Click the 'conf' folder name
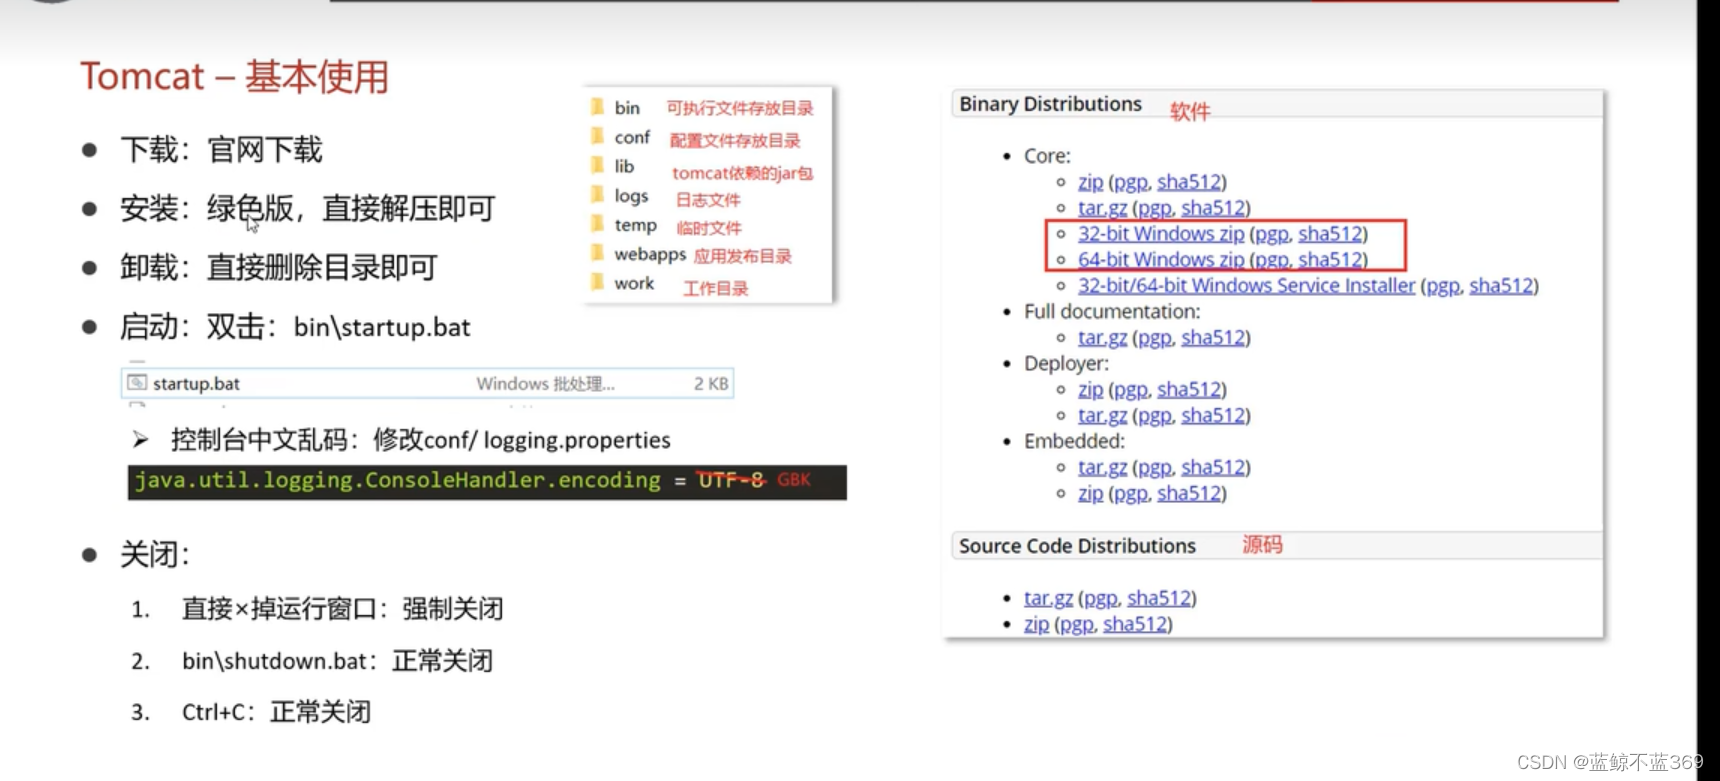The image size is (1720, 781). (632, 137)
